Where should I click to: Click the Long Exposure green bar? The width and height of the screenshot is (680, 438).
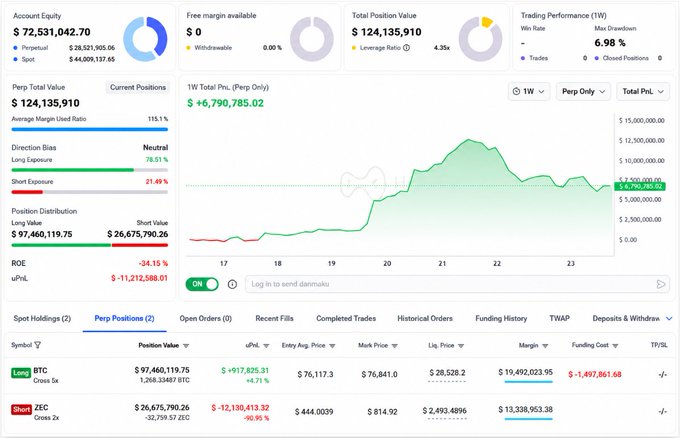(x=72, y=170)
